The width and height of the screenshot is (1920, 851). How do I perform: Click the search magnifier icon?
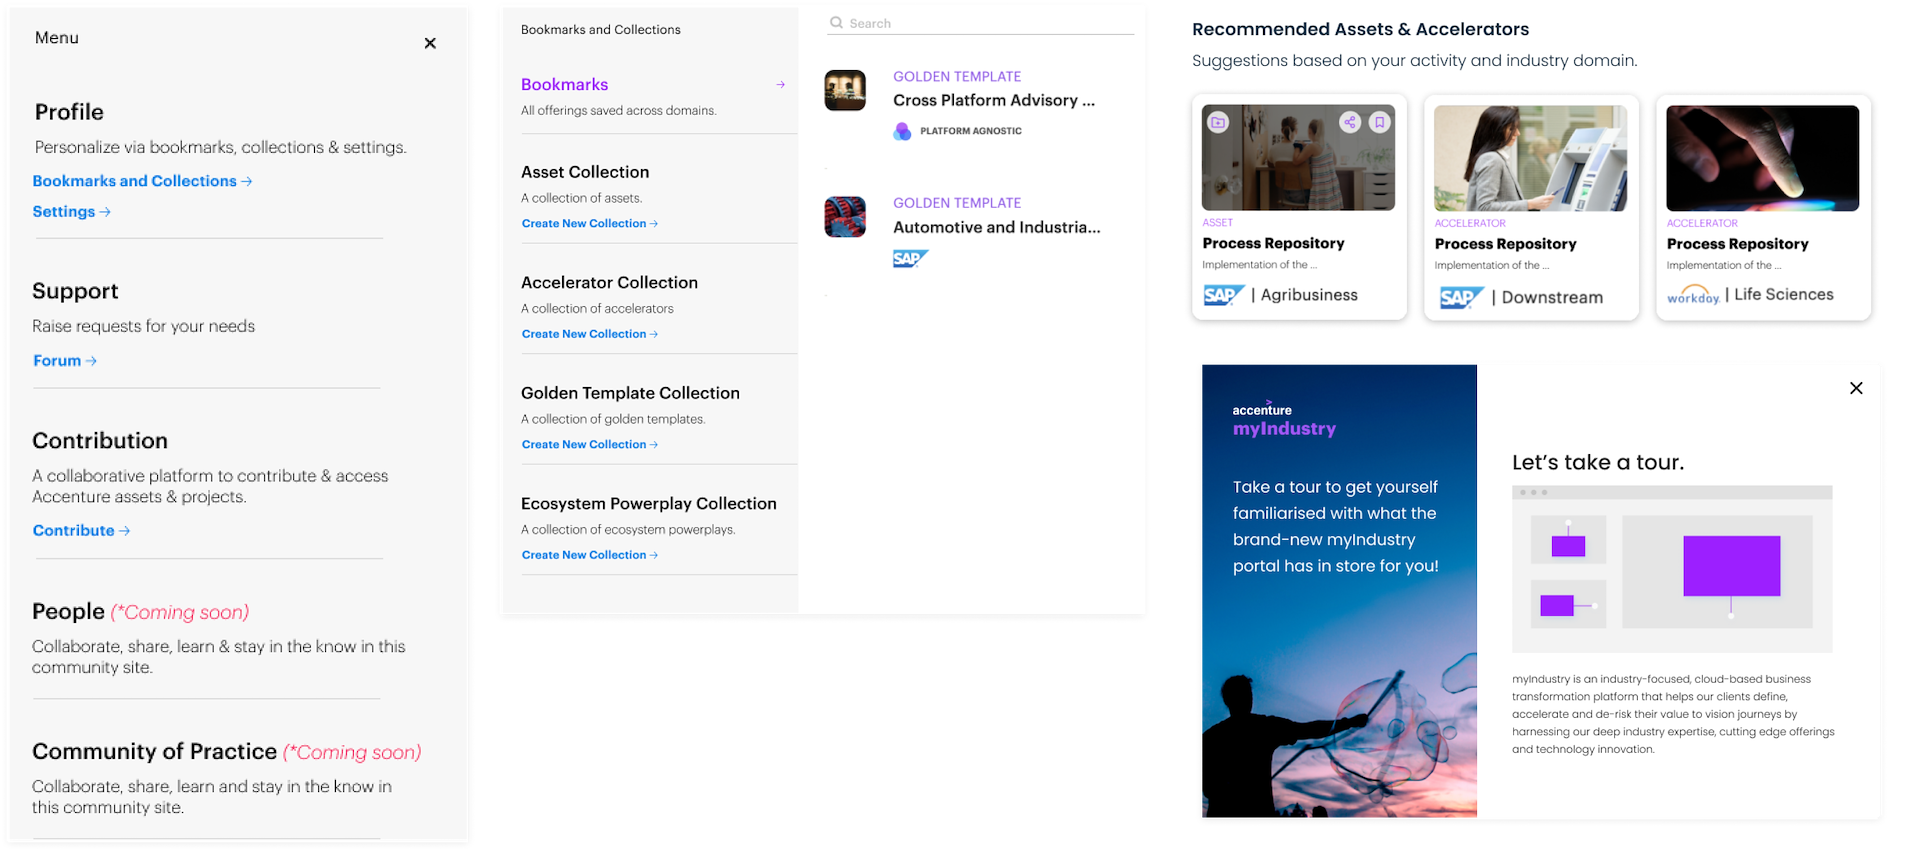click(836, 22)
